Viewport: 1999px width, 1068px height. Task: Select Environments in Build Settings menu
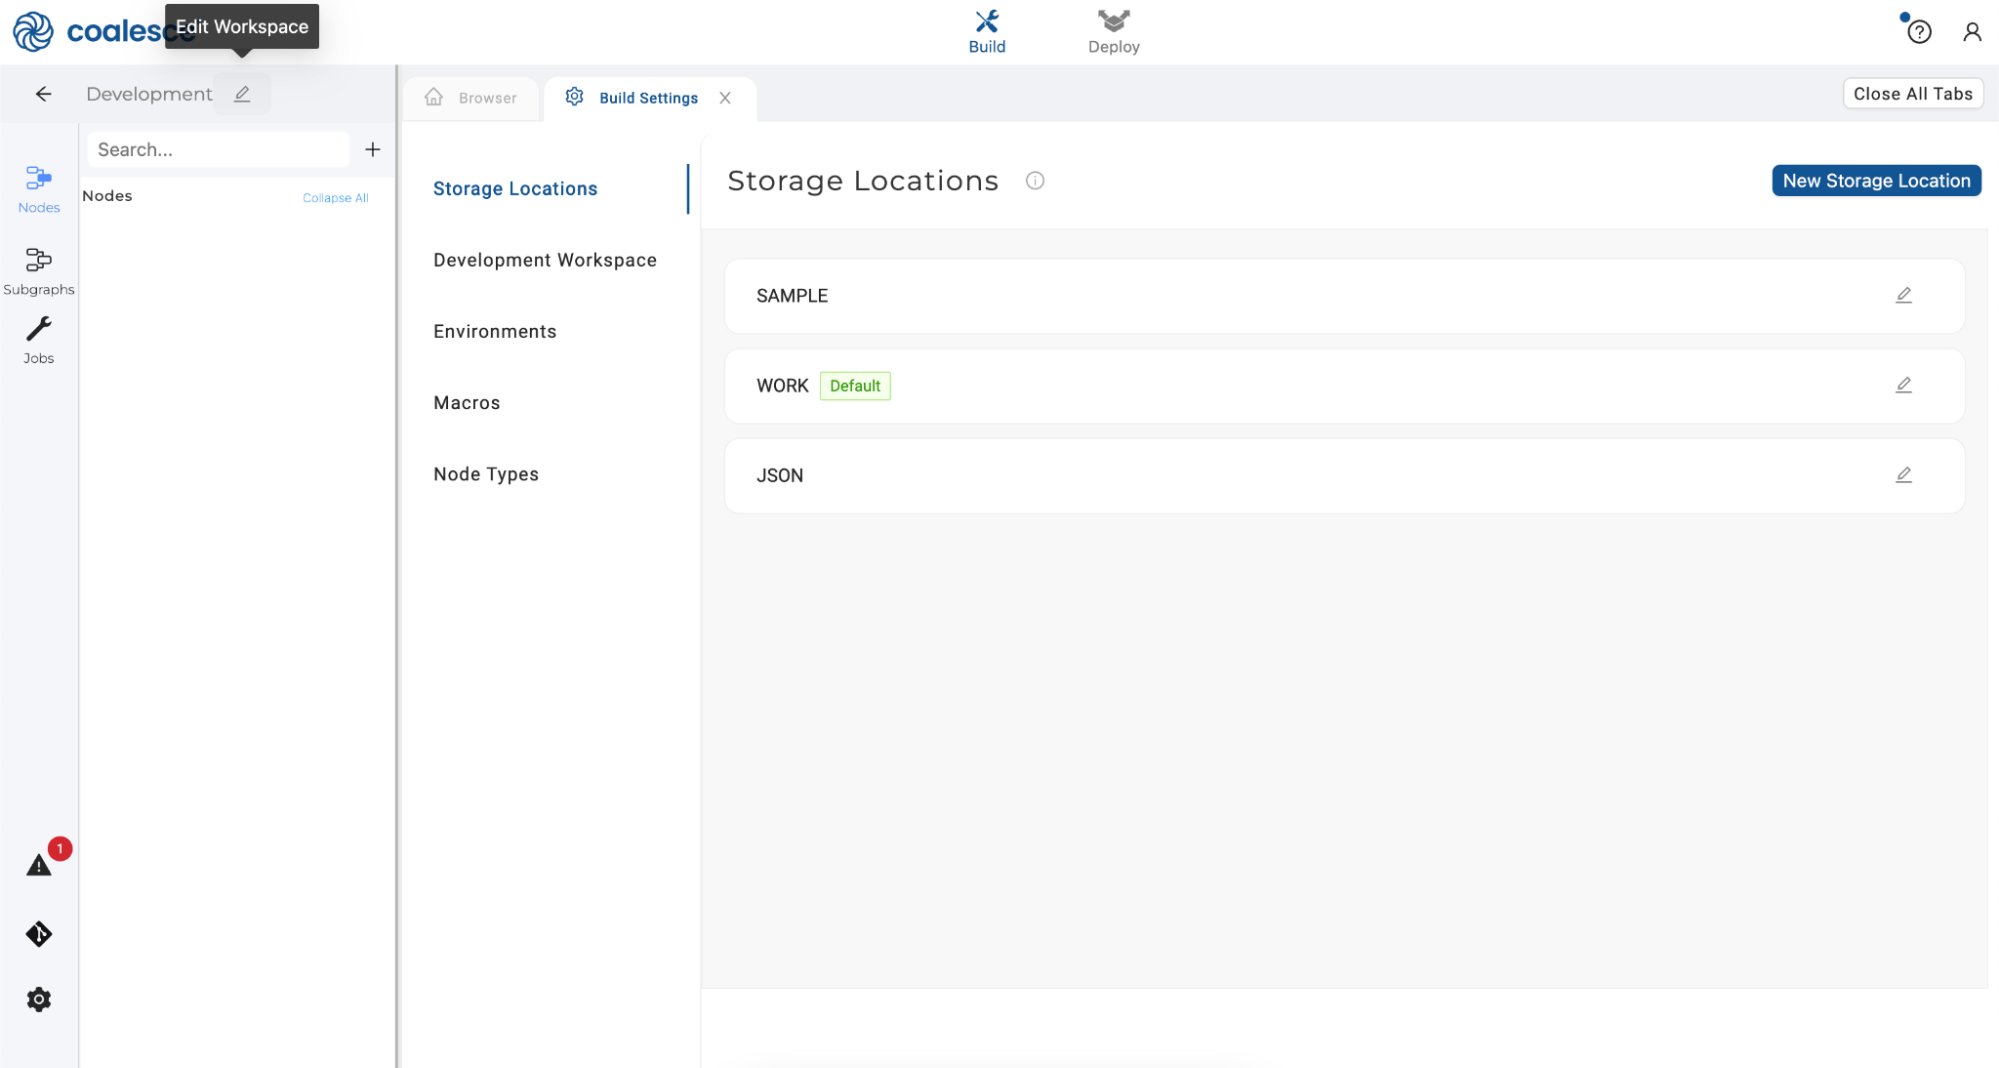tap(494, 331)
